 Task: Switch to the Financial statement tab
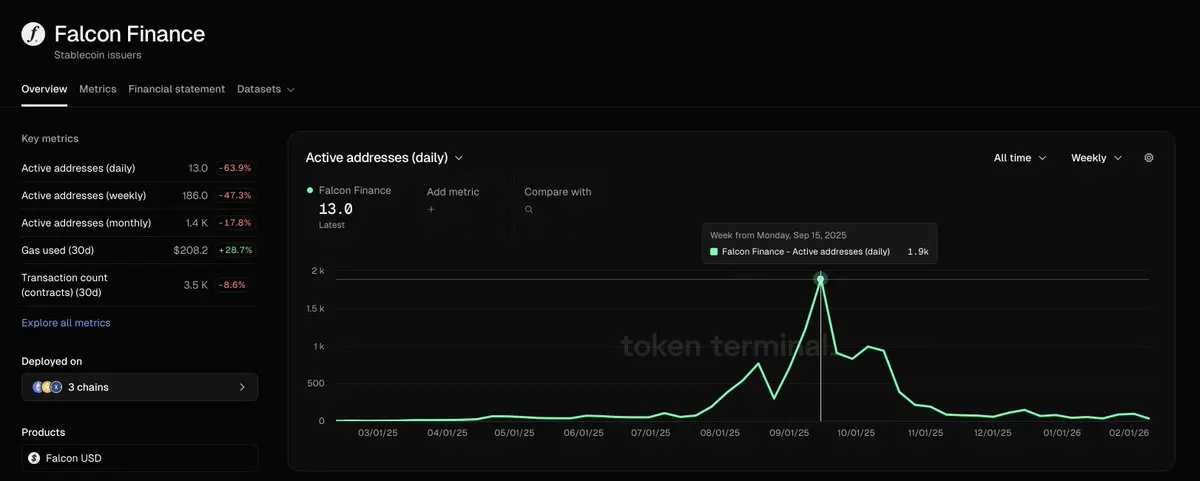point(177,89)
